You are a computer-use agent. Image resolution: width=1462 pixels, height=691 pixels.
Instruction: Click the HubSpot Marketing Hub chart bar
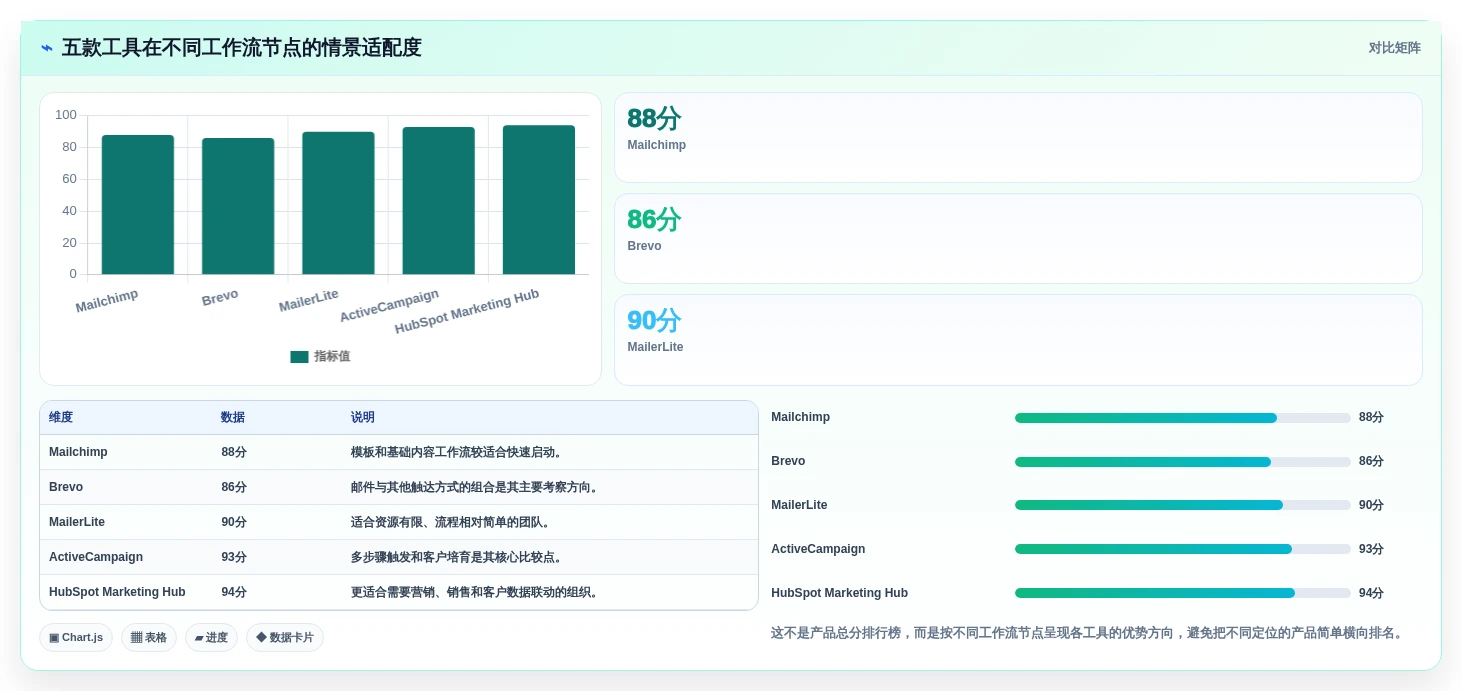(x=539, y=200)
